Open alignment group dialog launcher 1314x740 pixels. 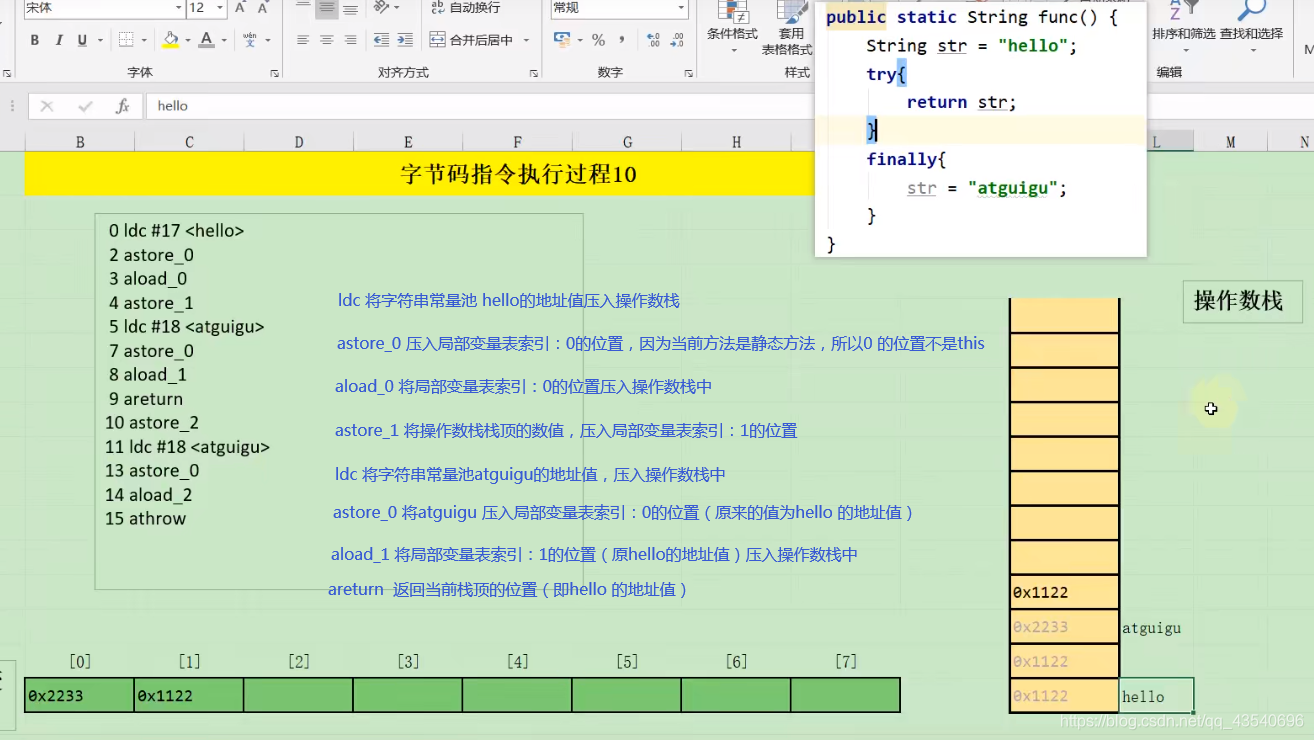[x=533, y=74]
